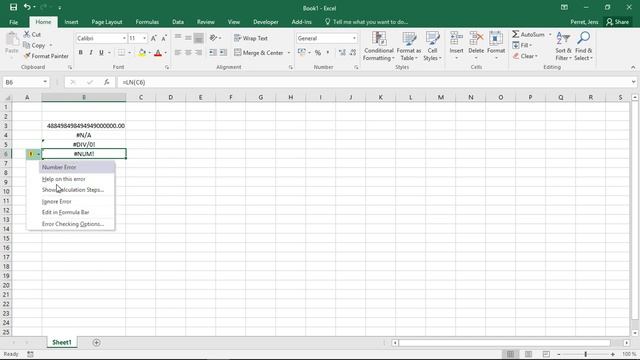Viewport: 640px width, 360px height.
Task: Apply comma style
Action: click(x=328, y=53)
